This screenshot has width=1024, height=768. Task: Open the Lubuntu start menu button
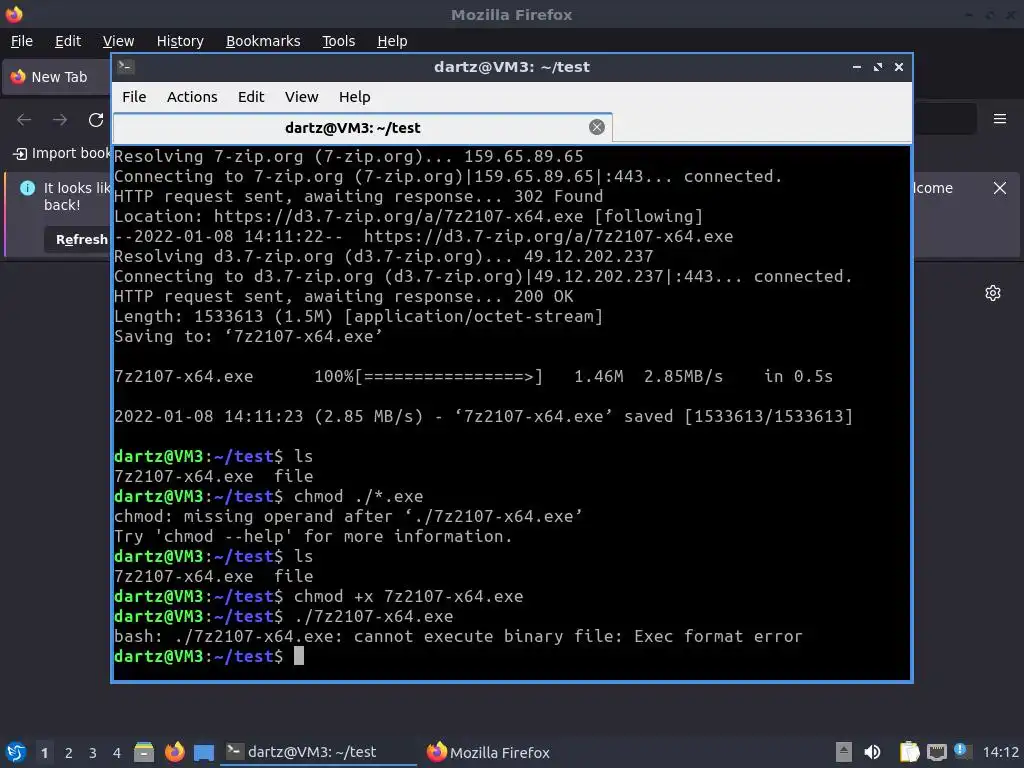tap(16, 752)
